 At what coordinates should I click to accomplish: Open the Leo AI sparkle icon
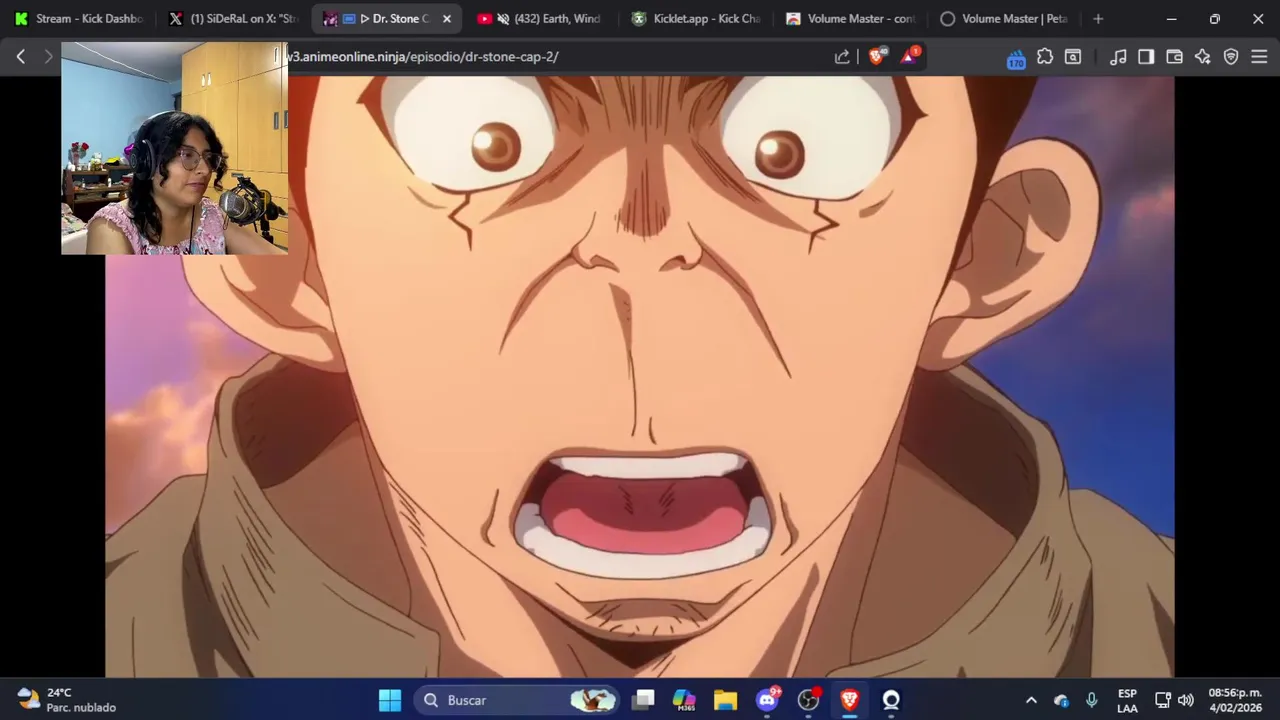tap(1202, 57)
